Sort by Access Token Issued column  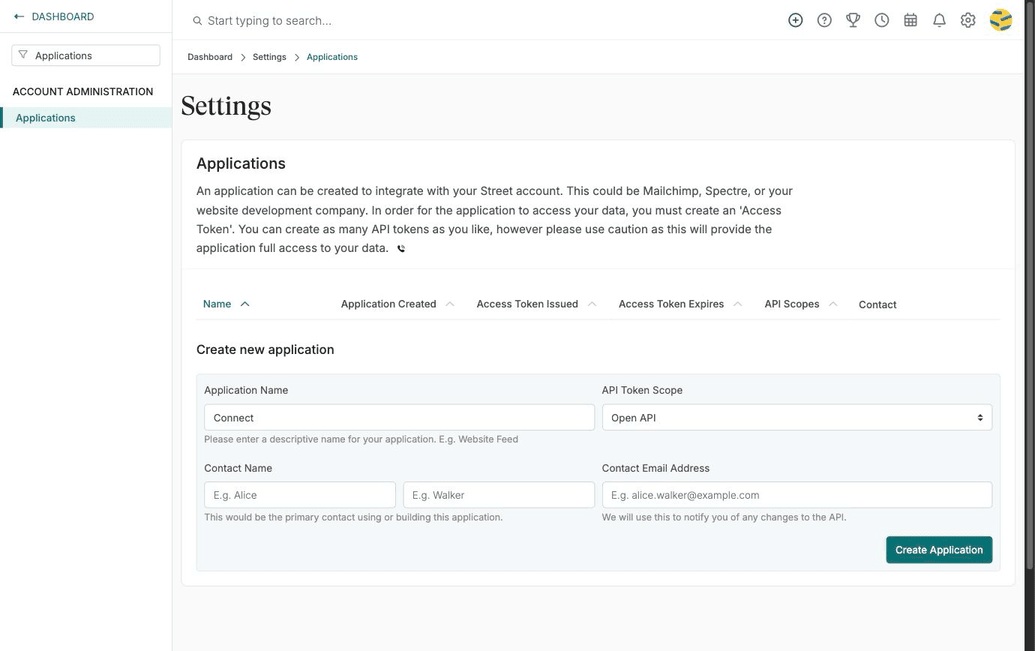click(x=536, y=304)
